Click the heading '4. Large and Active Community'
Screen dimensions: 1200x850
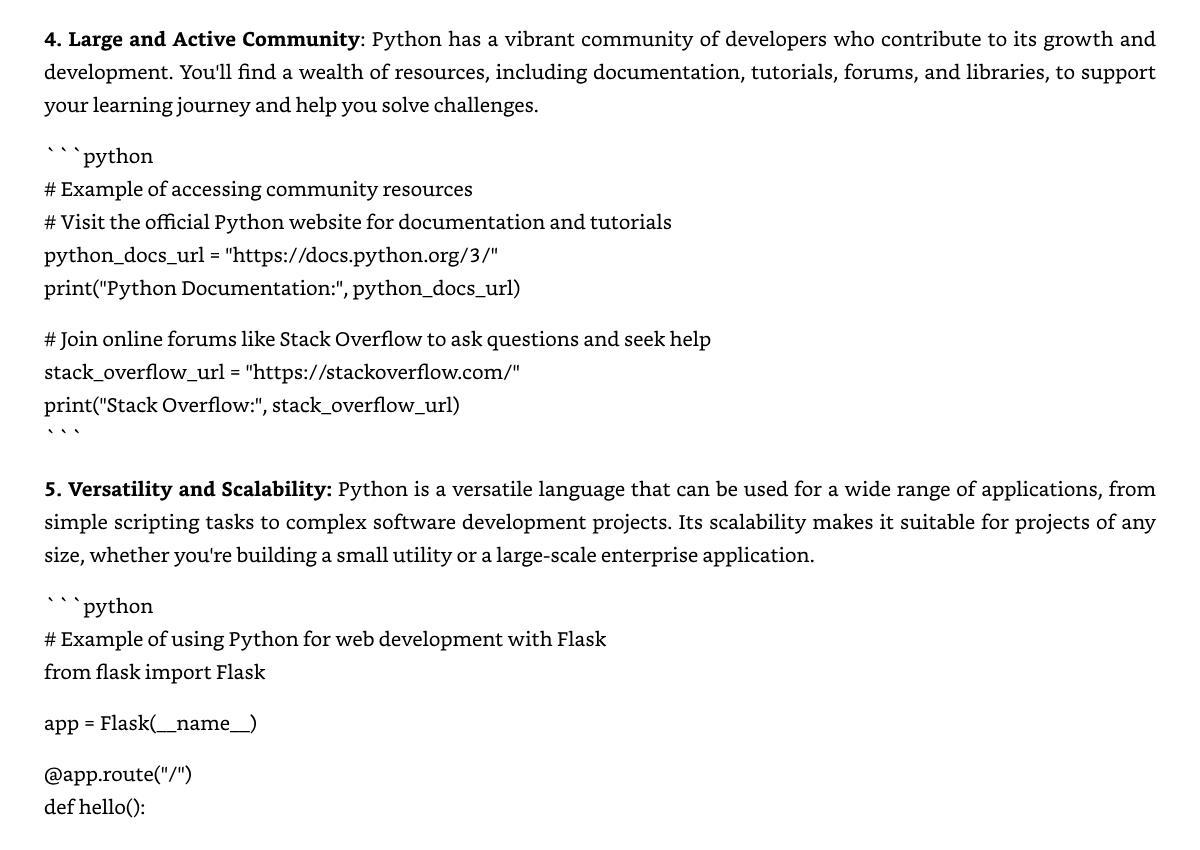(x=201, y=40)
